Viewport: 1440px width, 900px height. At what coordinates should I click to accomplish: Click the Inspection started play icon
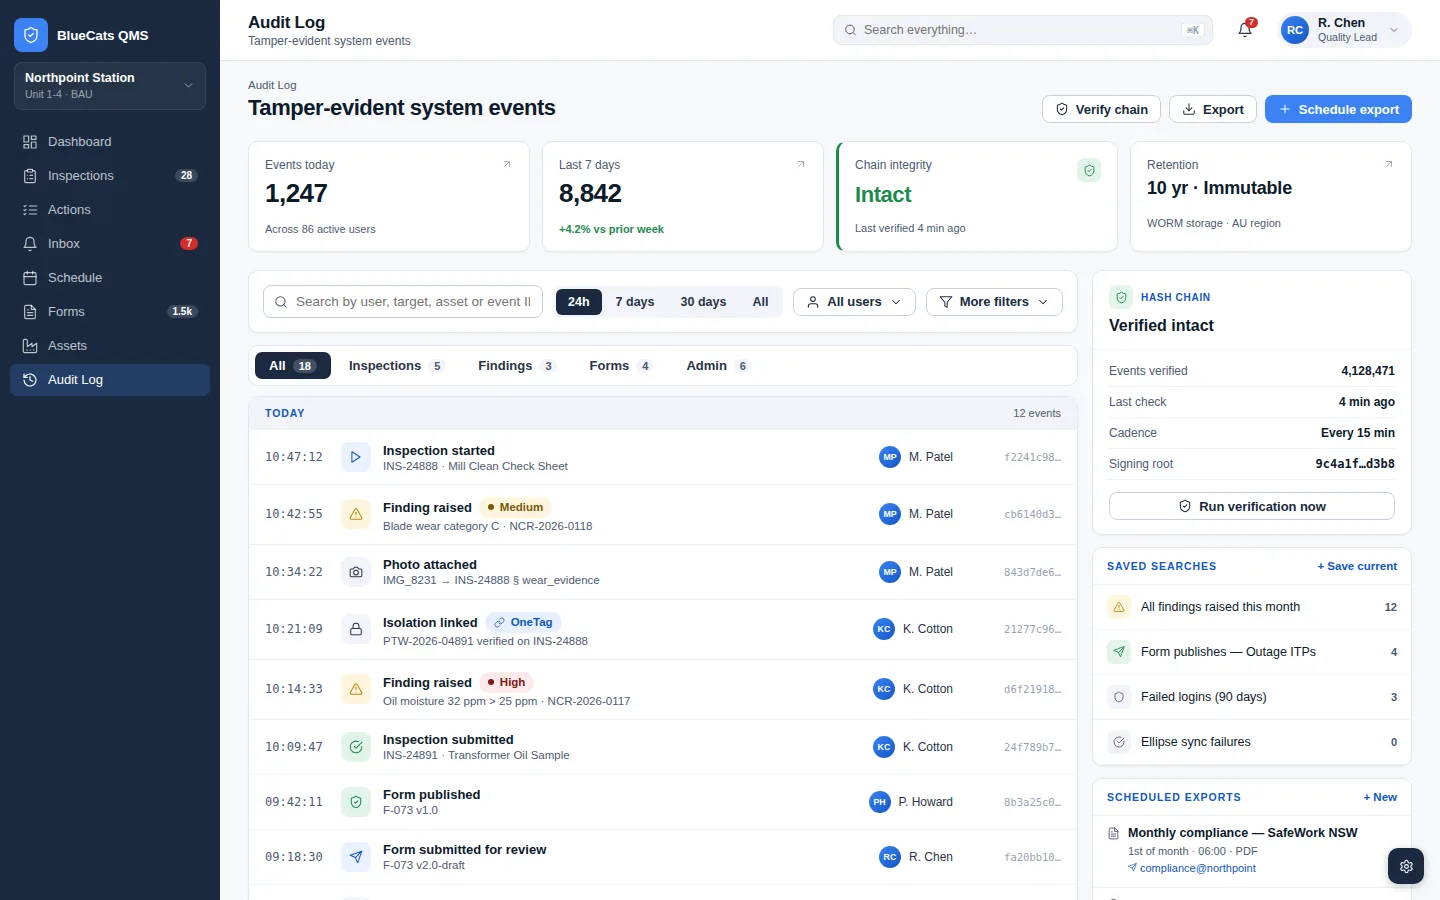point(355,457)
